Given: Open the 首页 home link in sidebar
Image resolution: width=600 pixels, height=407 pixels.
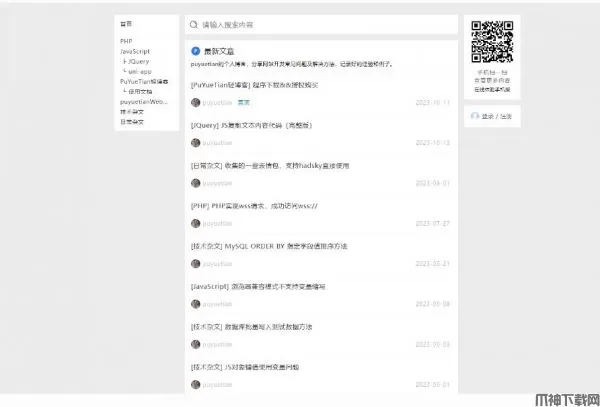Looking at the screenshot, I should [126, 24].
